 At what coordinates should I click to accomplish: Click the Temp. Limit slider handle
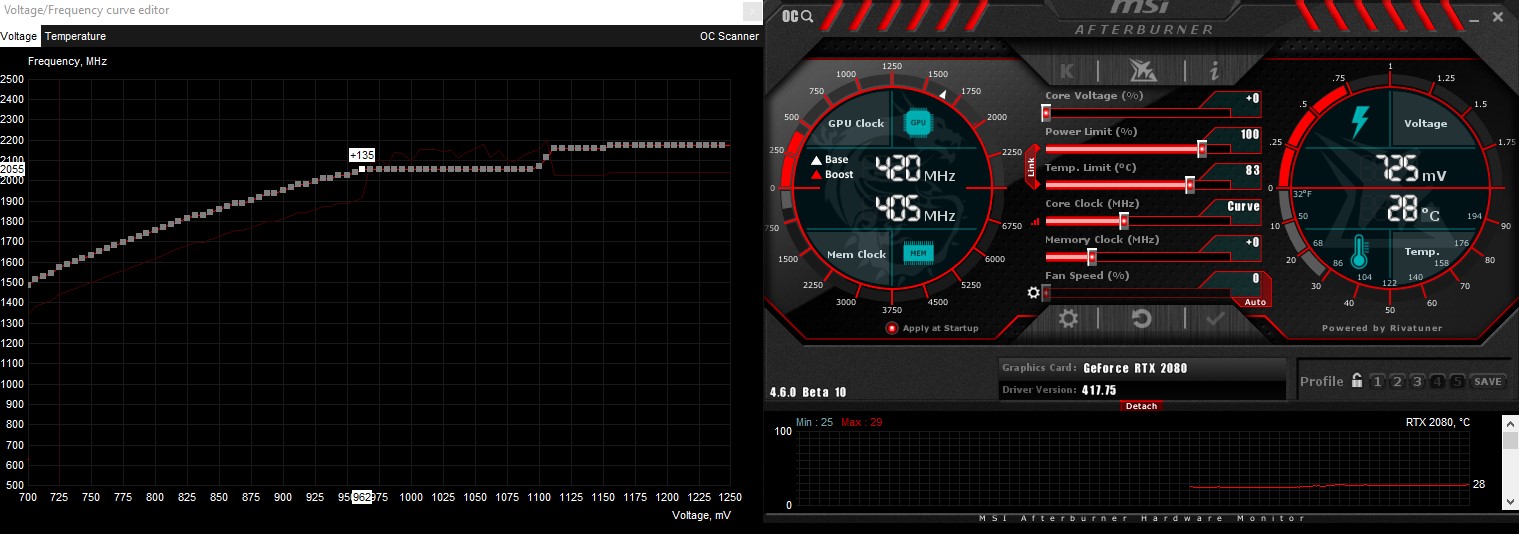[x=1190, y=185]
